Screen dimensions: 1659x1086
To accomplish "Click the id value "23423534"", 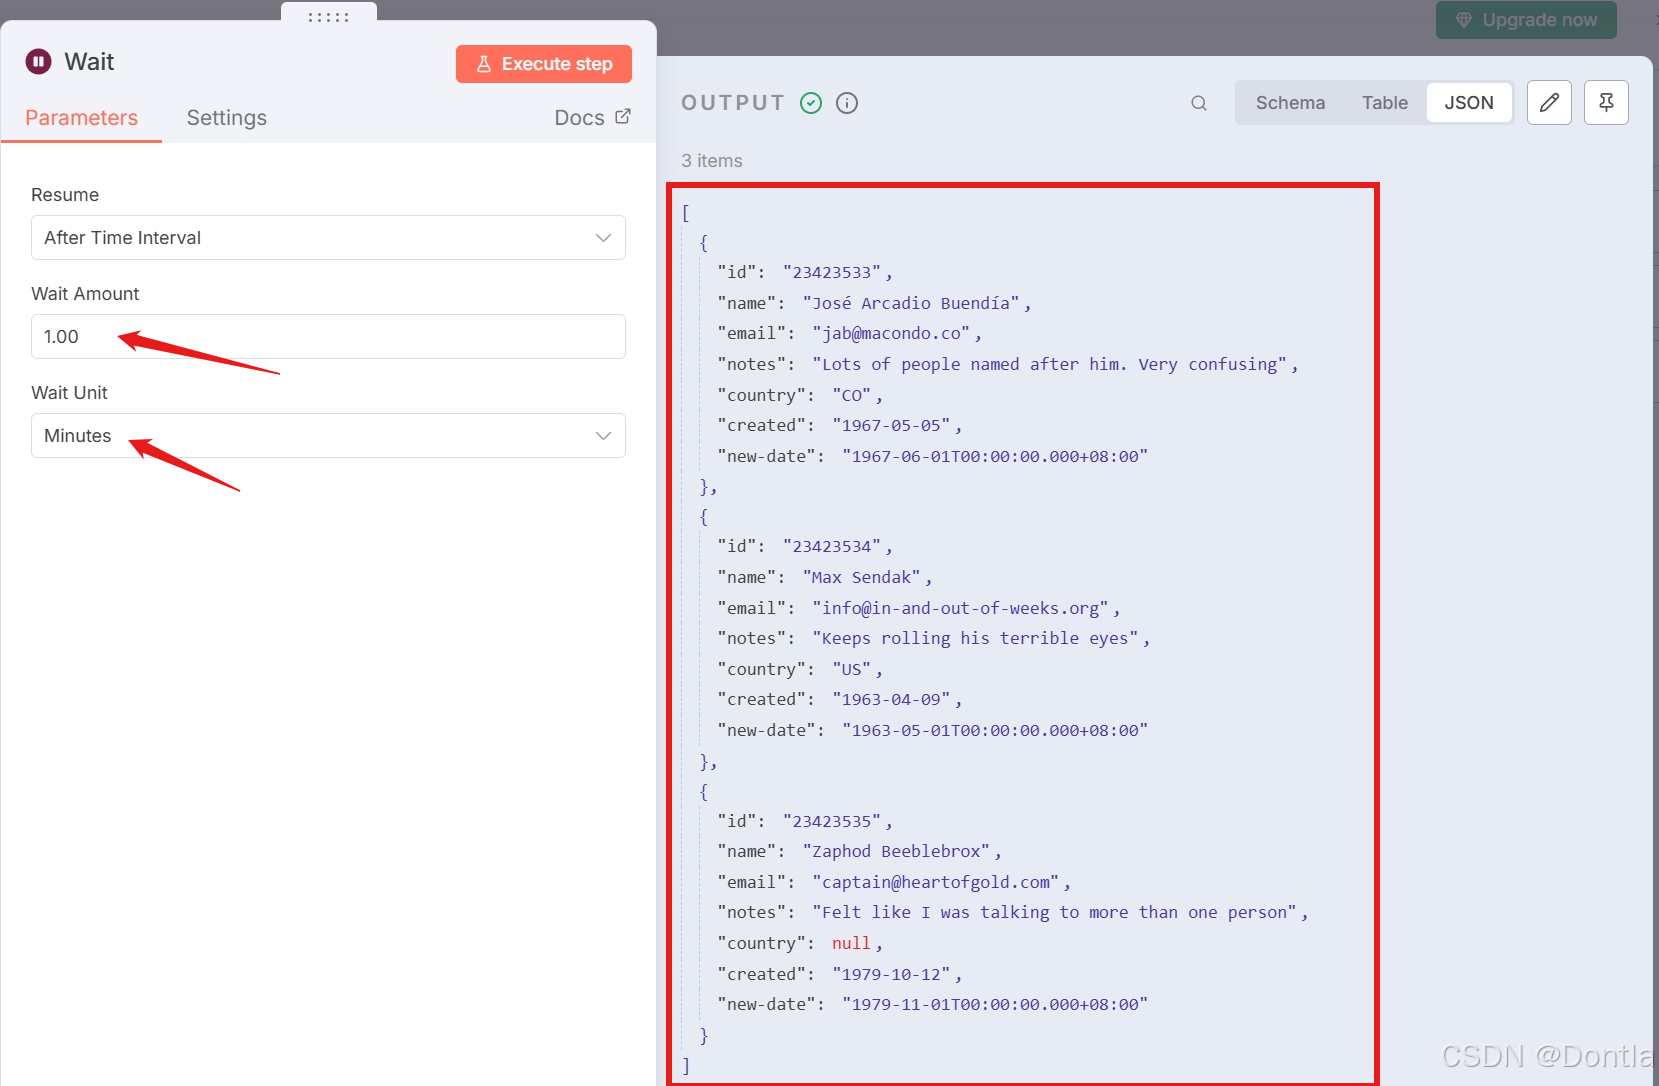I will pyautogui.click(x=832, y=547).
